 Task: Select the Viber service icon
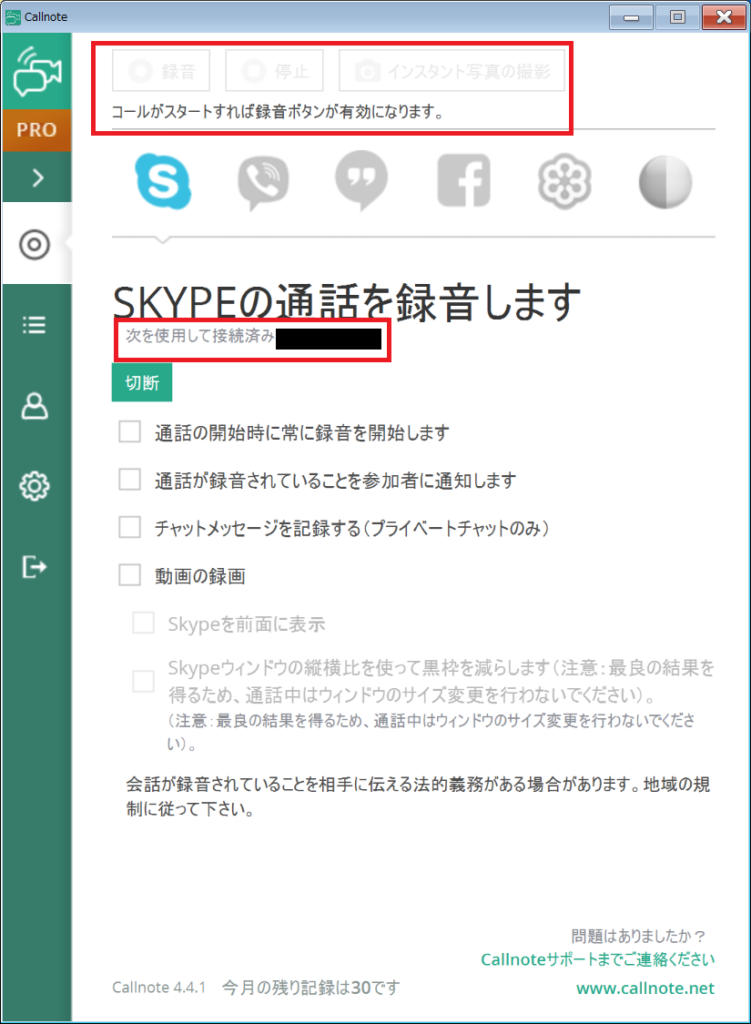[x=263, y=182]
